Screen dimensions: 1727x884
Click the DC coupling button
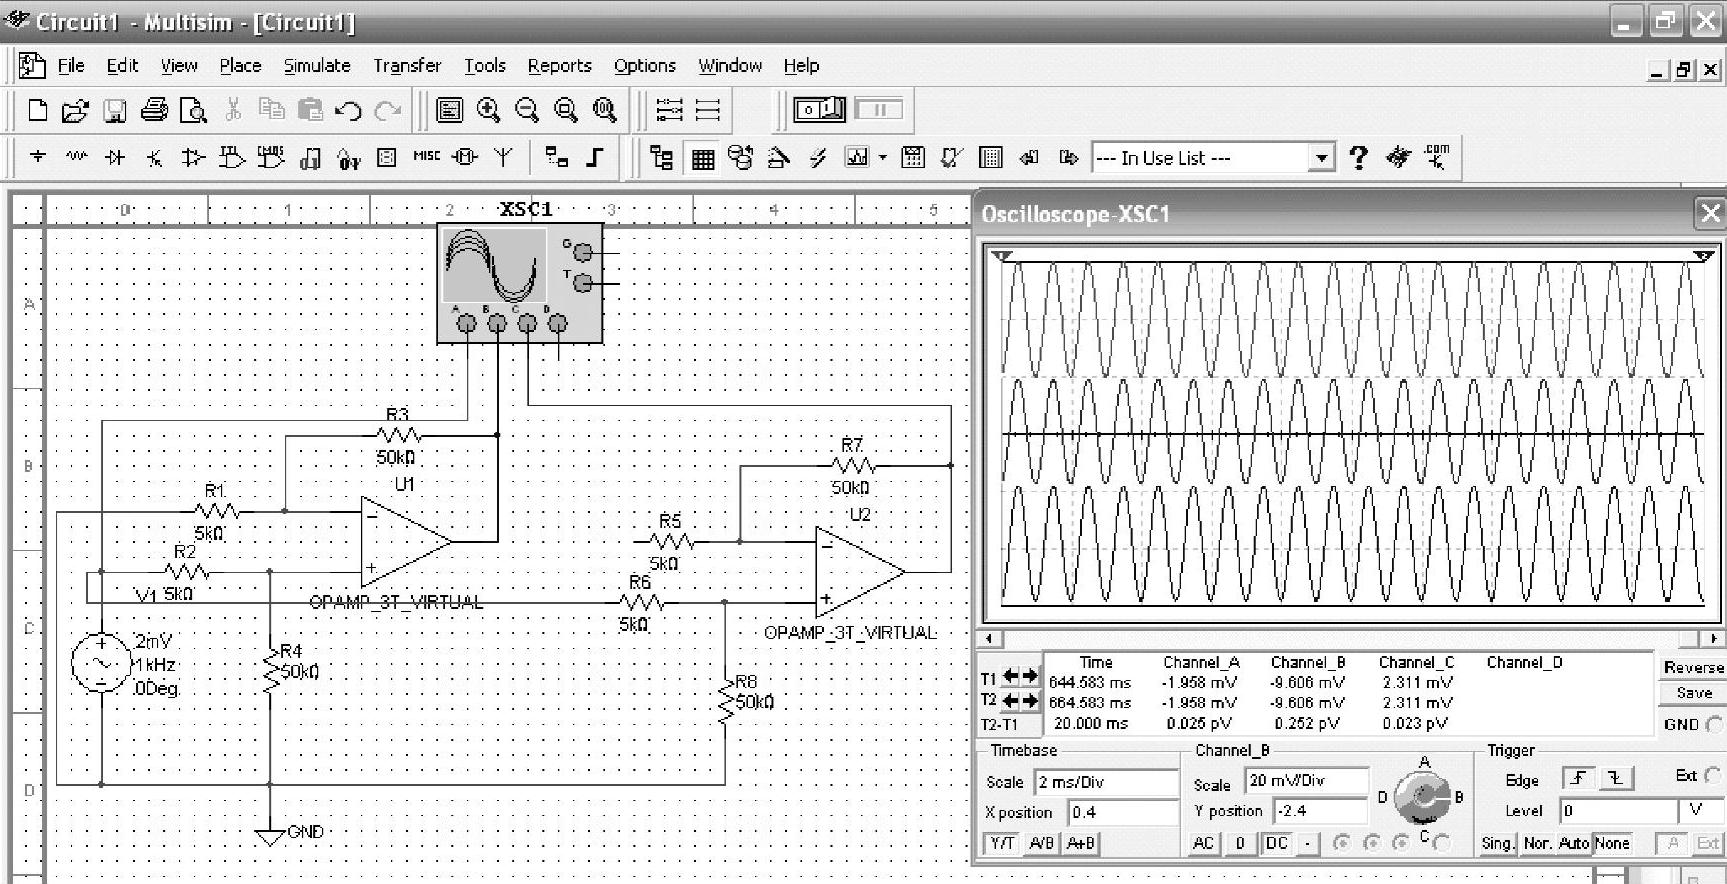[x=1276, y=843]
